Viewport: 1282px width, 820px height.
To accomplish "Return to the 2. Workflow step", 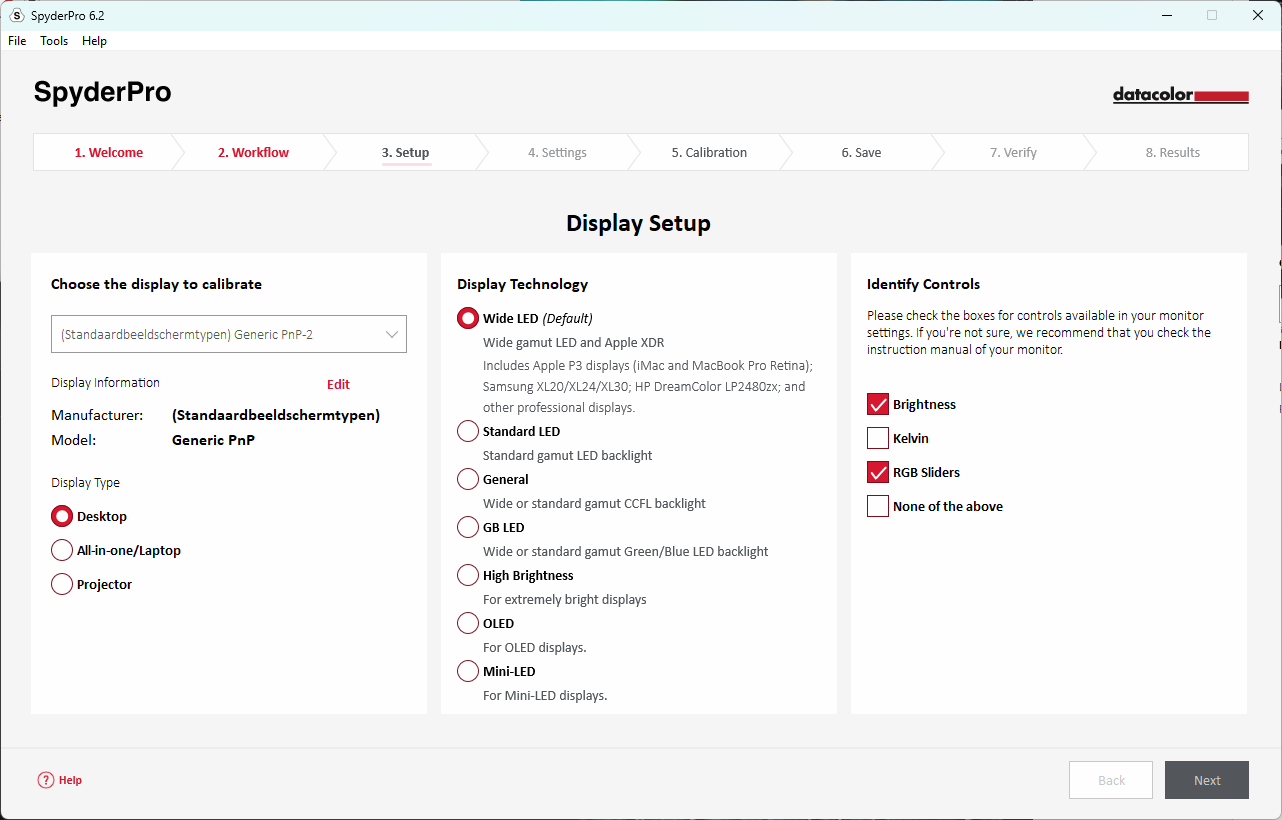I will click(x=253, y=153).
